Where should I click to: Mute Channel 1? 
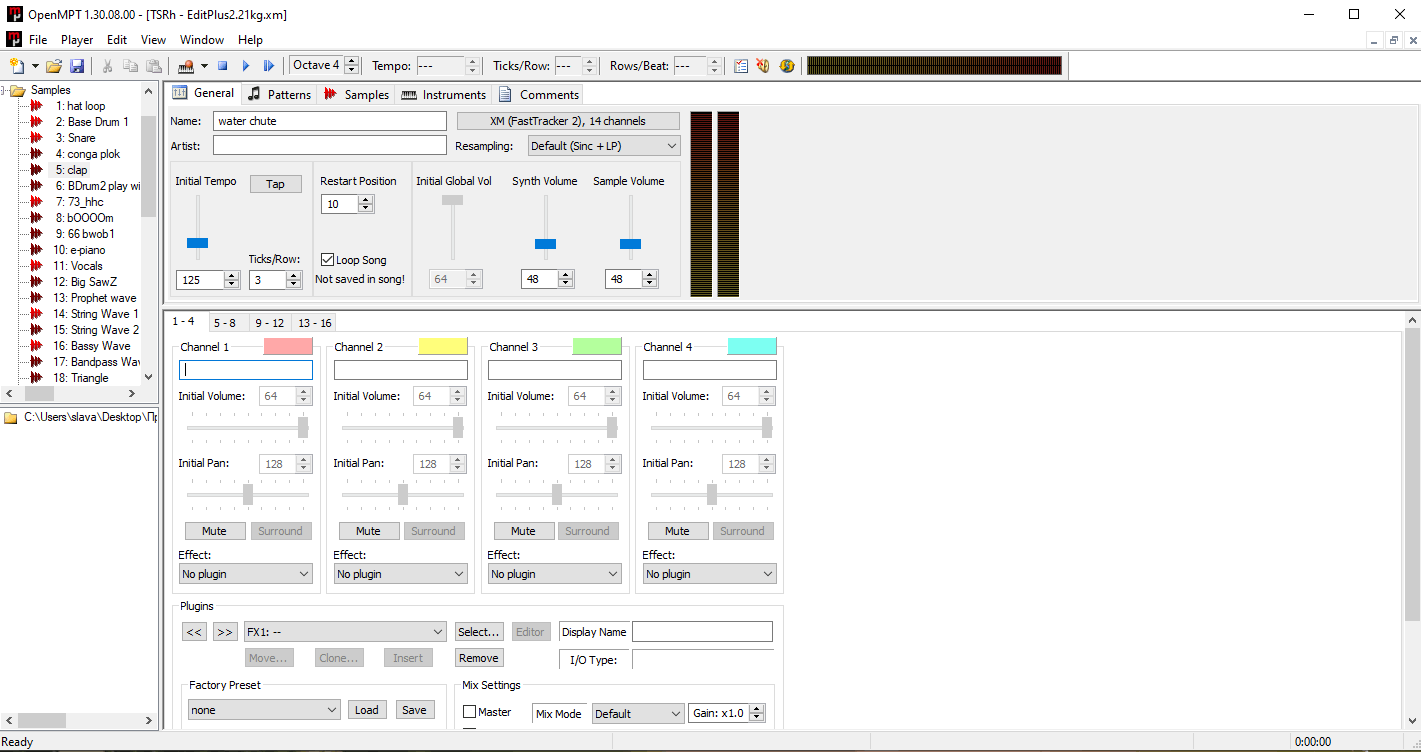tap(214, 531)
